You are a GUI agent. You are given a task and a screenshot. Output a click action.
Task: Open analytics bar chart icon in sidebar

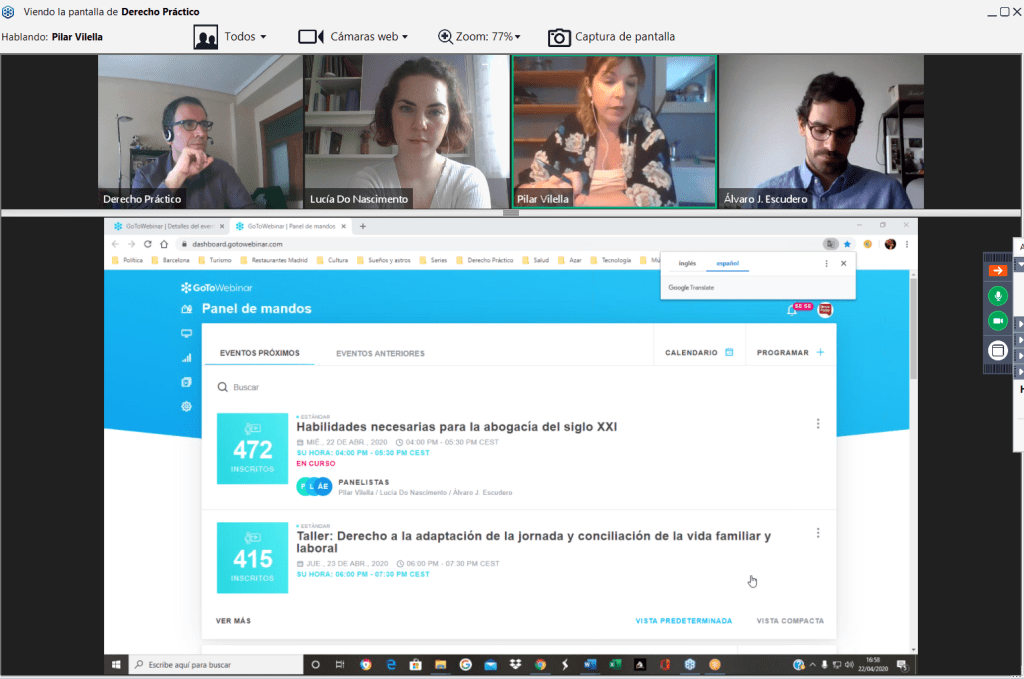tap(186, 358)
